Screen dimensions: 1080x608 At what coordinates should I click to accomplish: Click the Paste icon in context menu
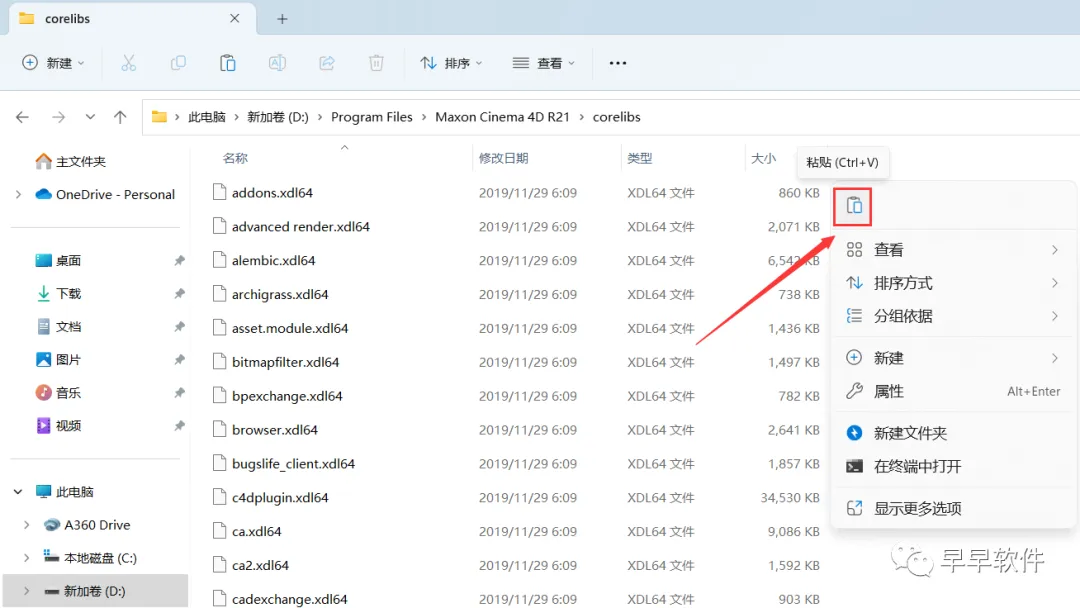coord(853,206)
